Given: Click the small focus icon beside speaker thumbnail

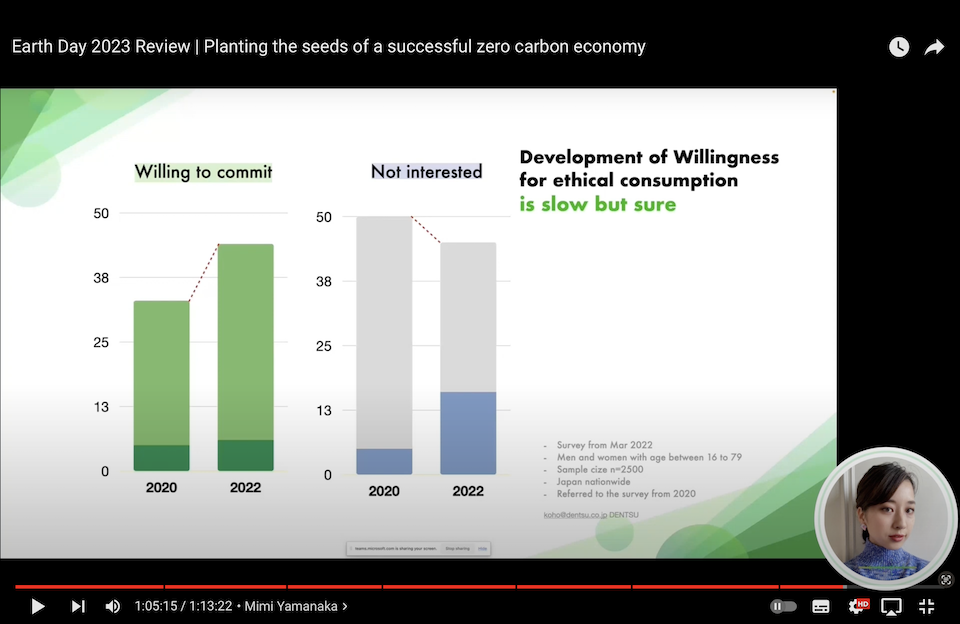Looking at the screenshot, I should (946, 579).
